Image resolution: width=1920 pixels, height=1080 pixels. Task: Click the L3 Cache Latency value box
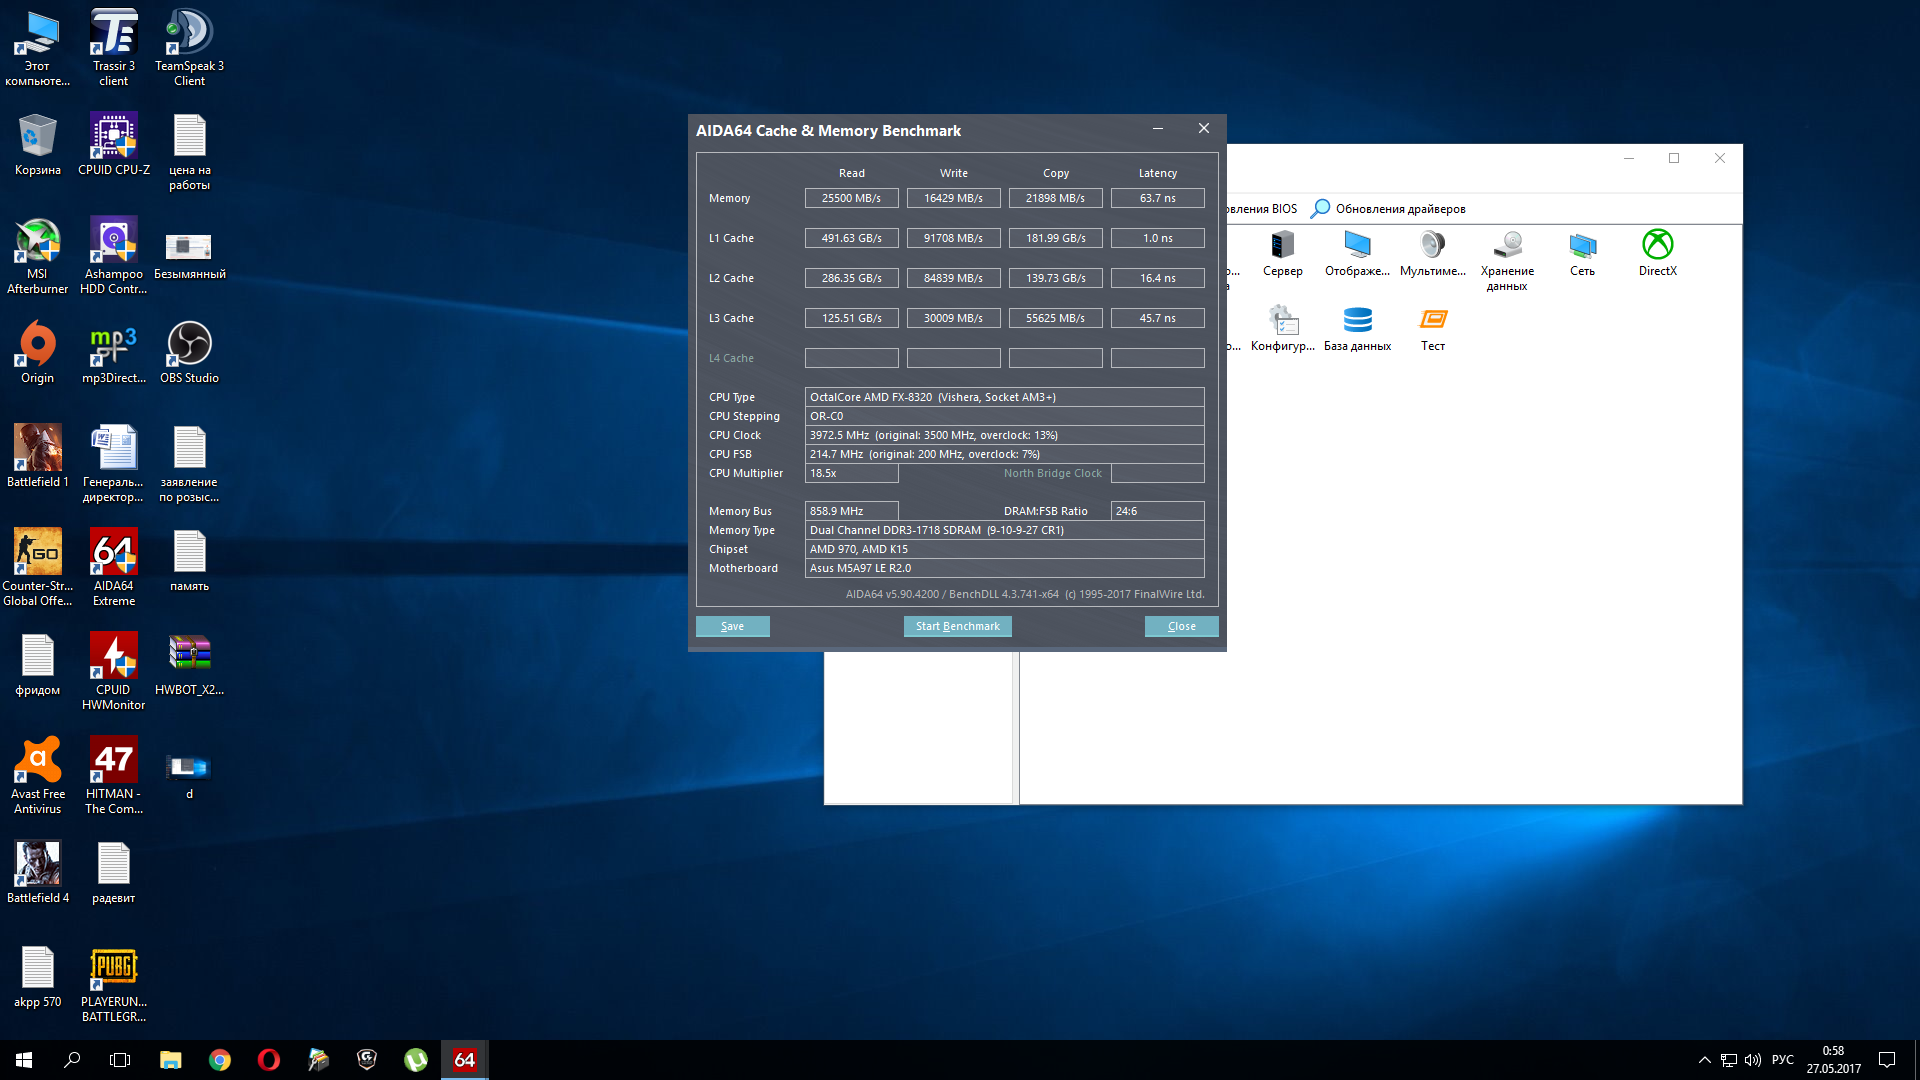coord(1157,318)
